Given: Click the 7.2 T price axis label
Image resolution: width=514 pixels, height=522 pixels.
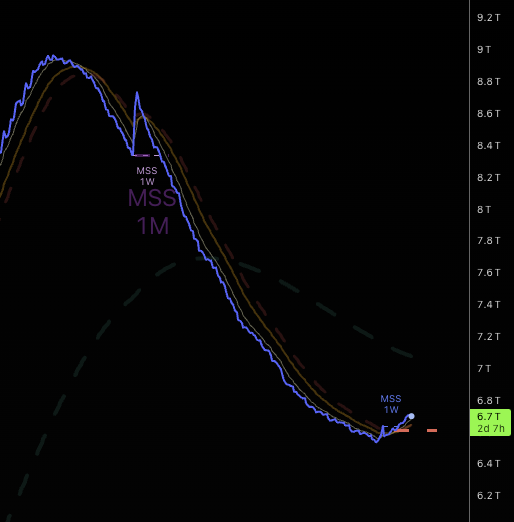Looking at the screenshot, I should 489,337.
